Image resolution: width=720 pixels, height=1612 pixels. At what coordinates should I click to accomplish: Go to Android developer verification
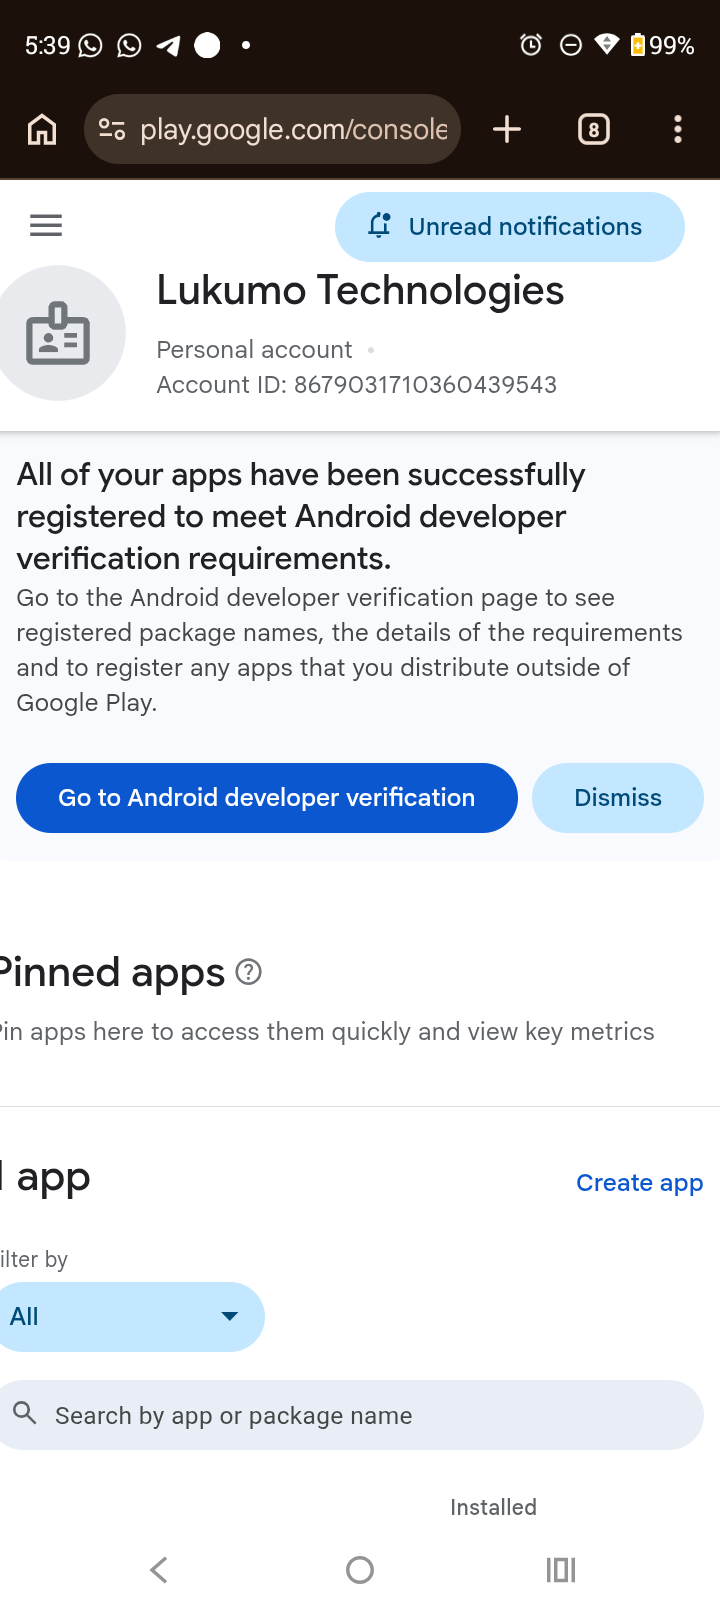[267, 798]
